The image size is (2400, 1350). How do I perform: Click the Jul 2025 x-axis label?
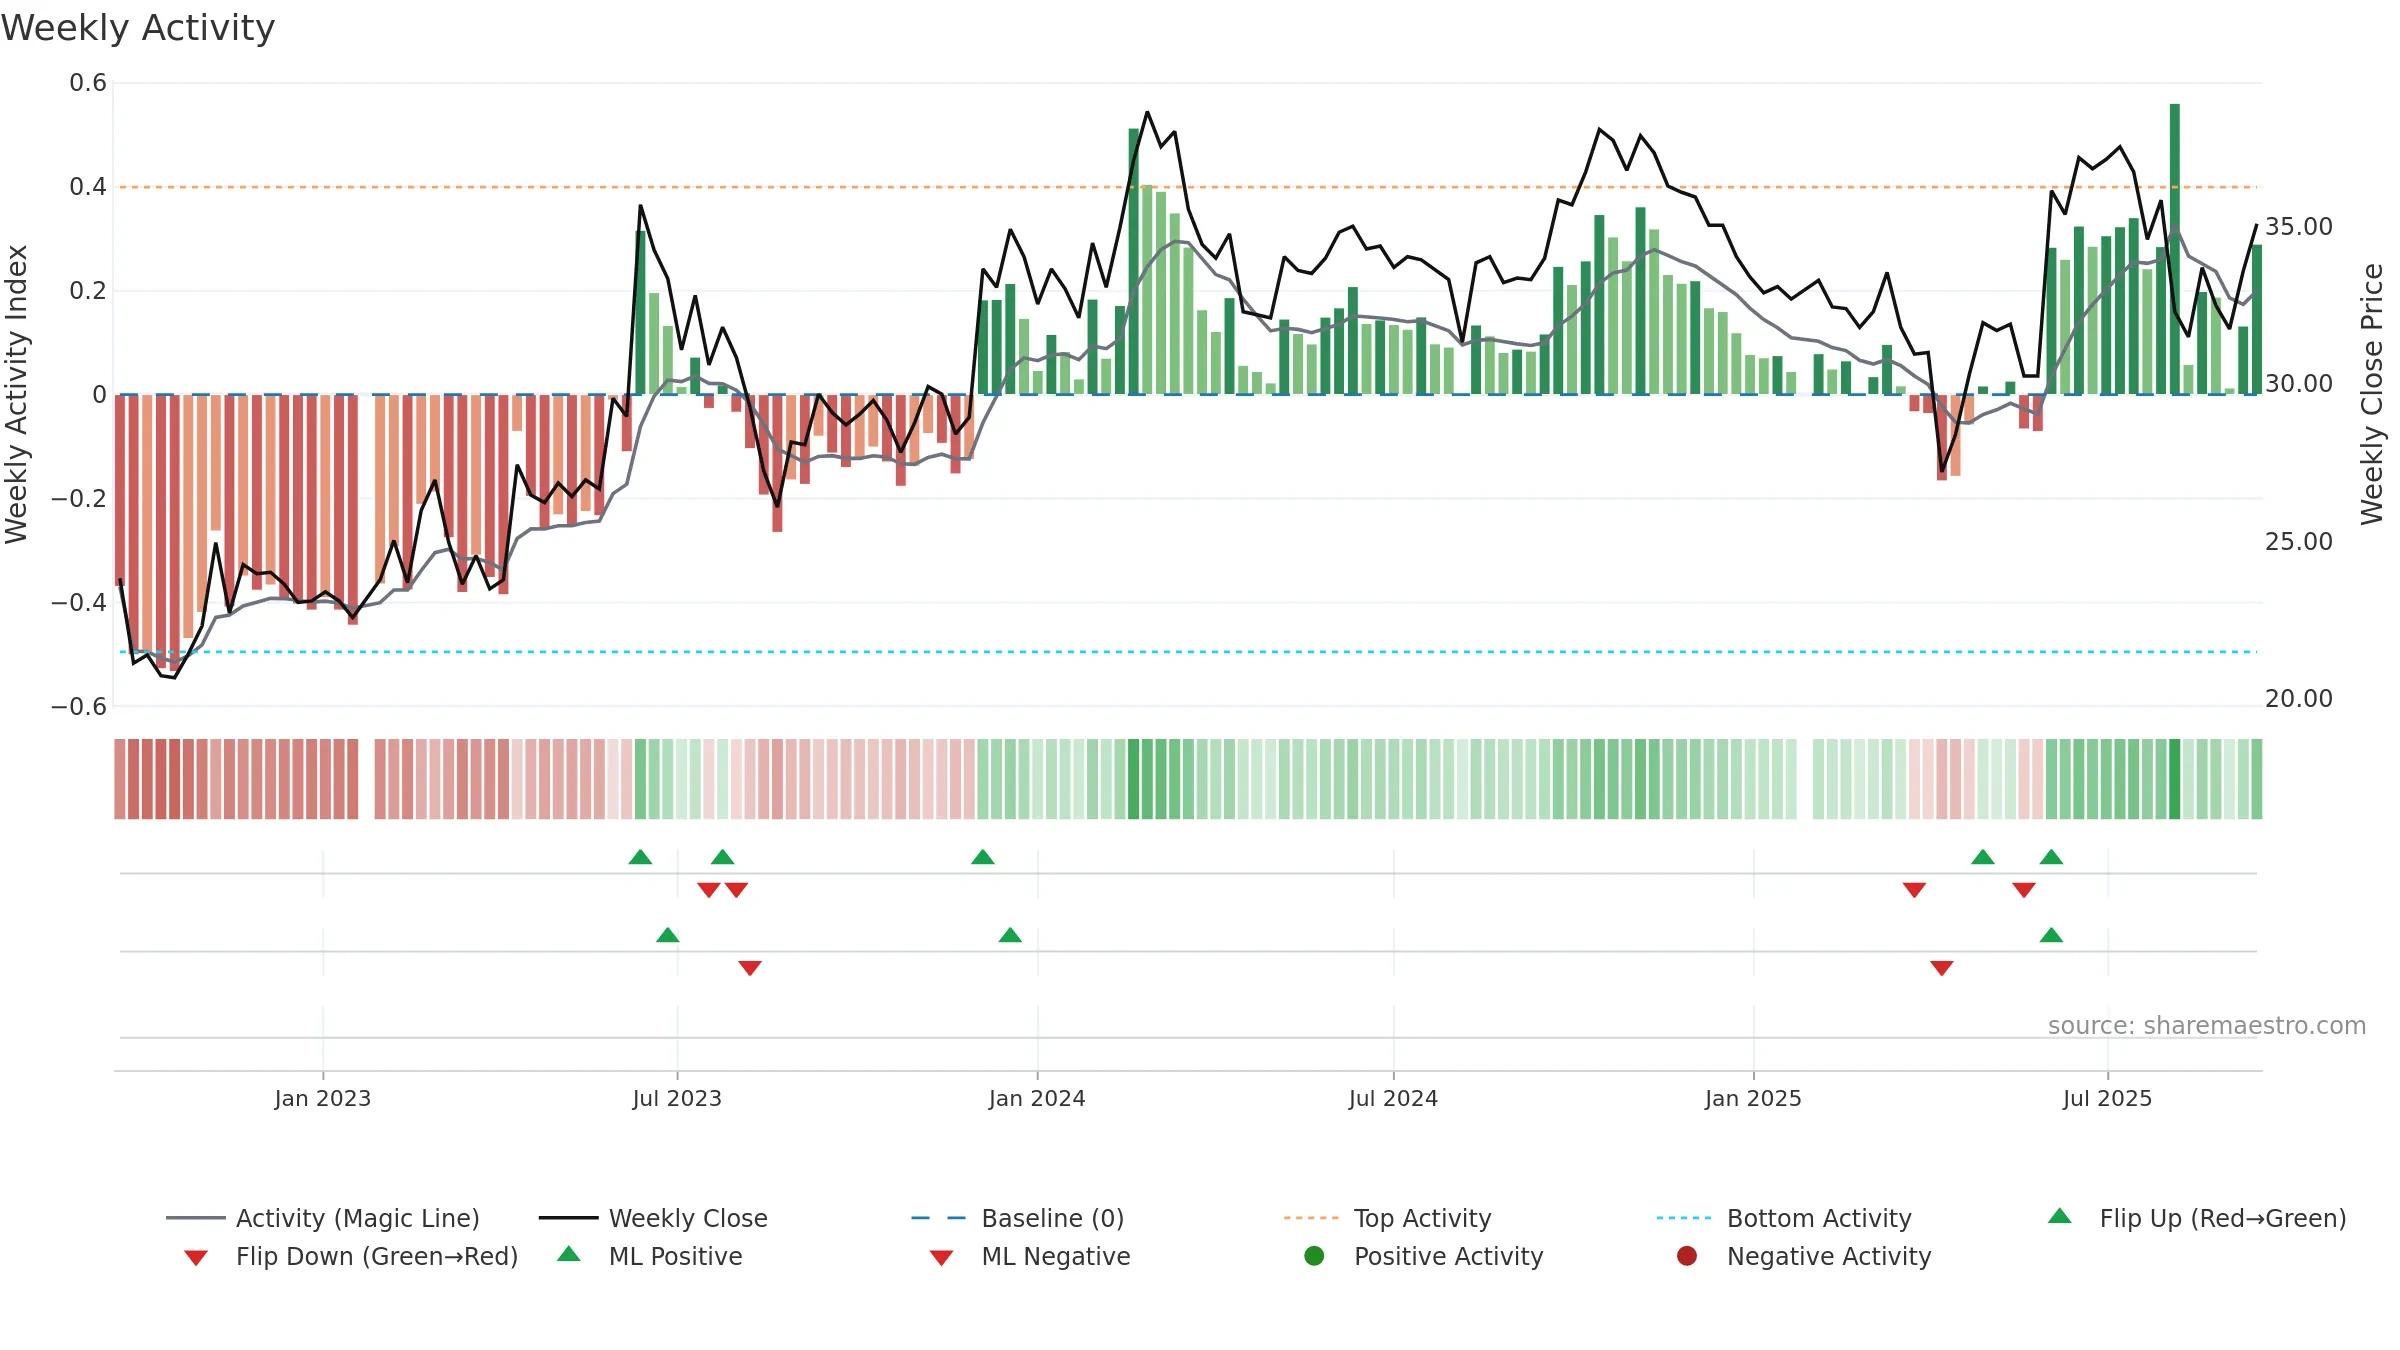pyautogui.click(x=2107, y=1098)
